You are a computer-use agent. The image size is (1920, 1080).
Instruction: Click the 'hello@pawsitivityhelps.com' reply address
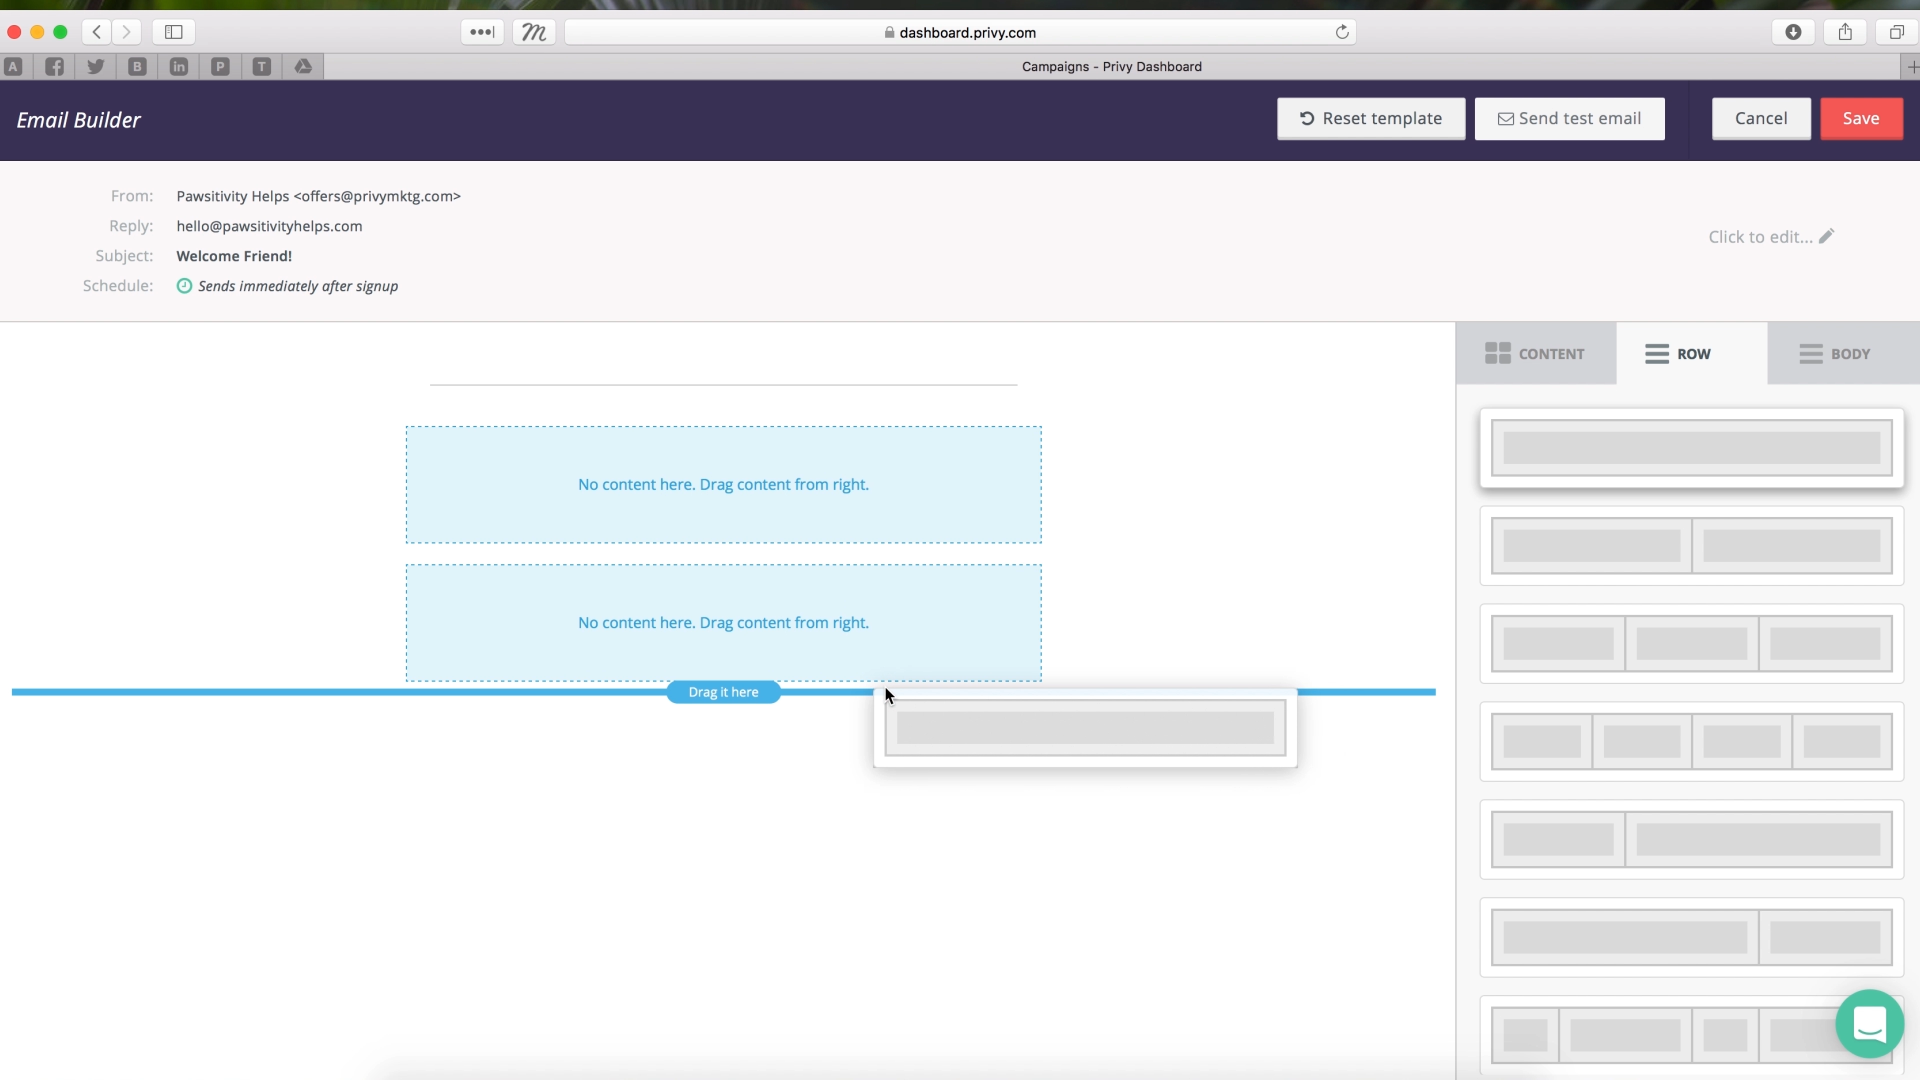coord(269,226)
